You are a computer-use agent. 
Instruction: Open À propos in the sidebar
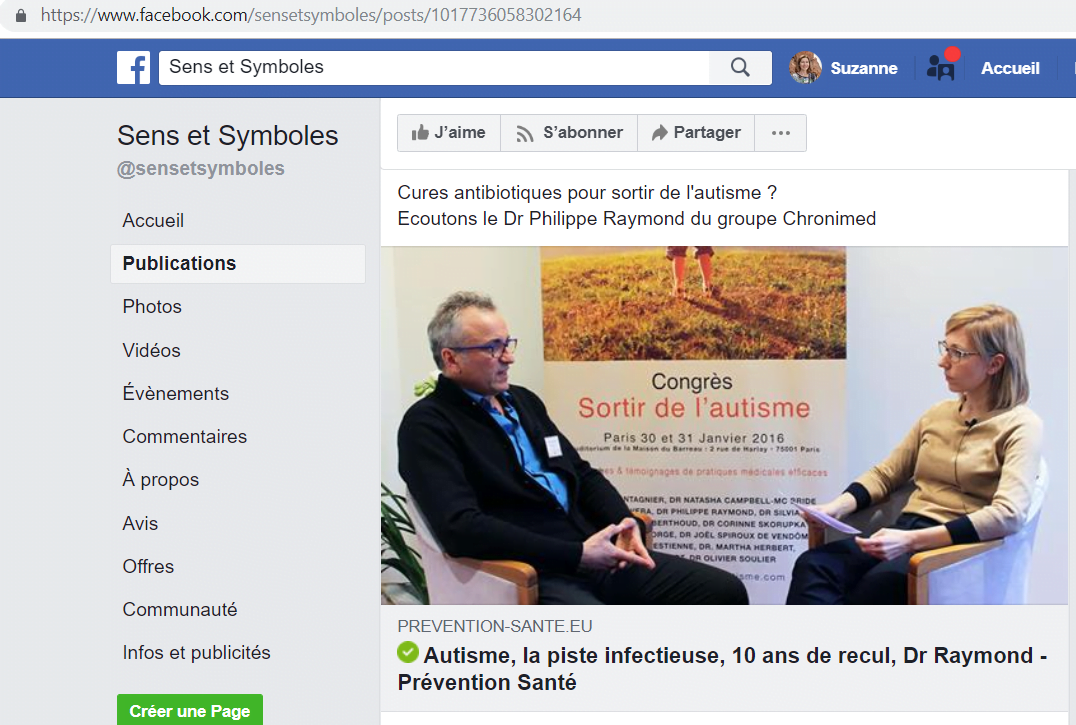click(x=161, y=480)
